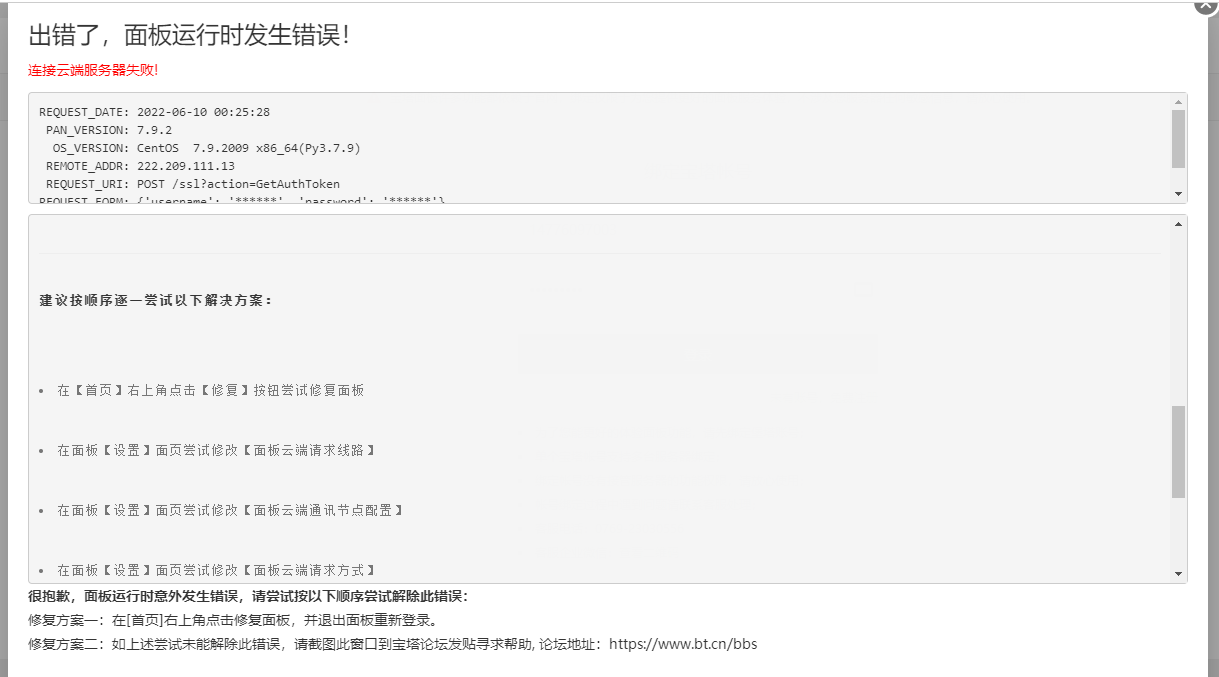Click the up arrow on the log scrollbar
This screenshot has height=677, width=1219.
(1178, 104)
